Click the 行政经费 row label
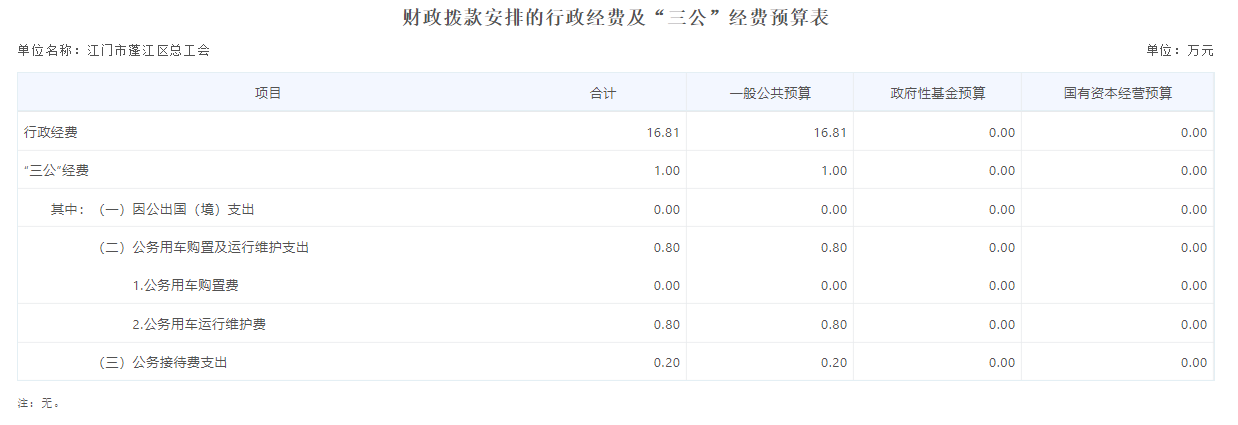1238x425 pixels. (x=51, y=132)
